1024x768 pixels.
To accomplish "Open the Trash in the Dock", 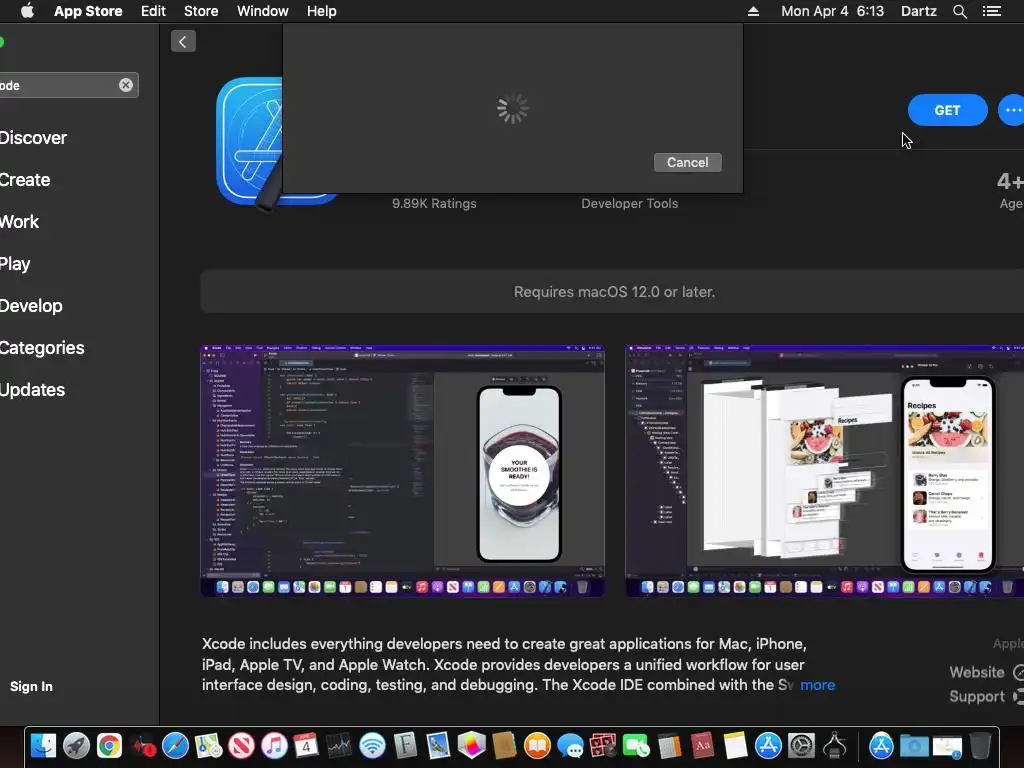I will point(980,745).
